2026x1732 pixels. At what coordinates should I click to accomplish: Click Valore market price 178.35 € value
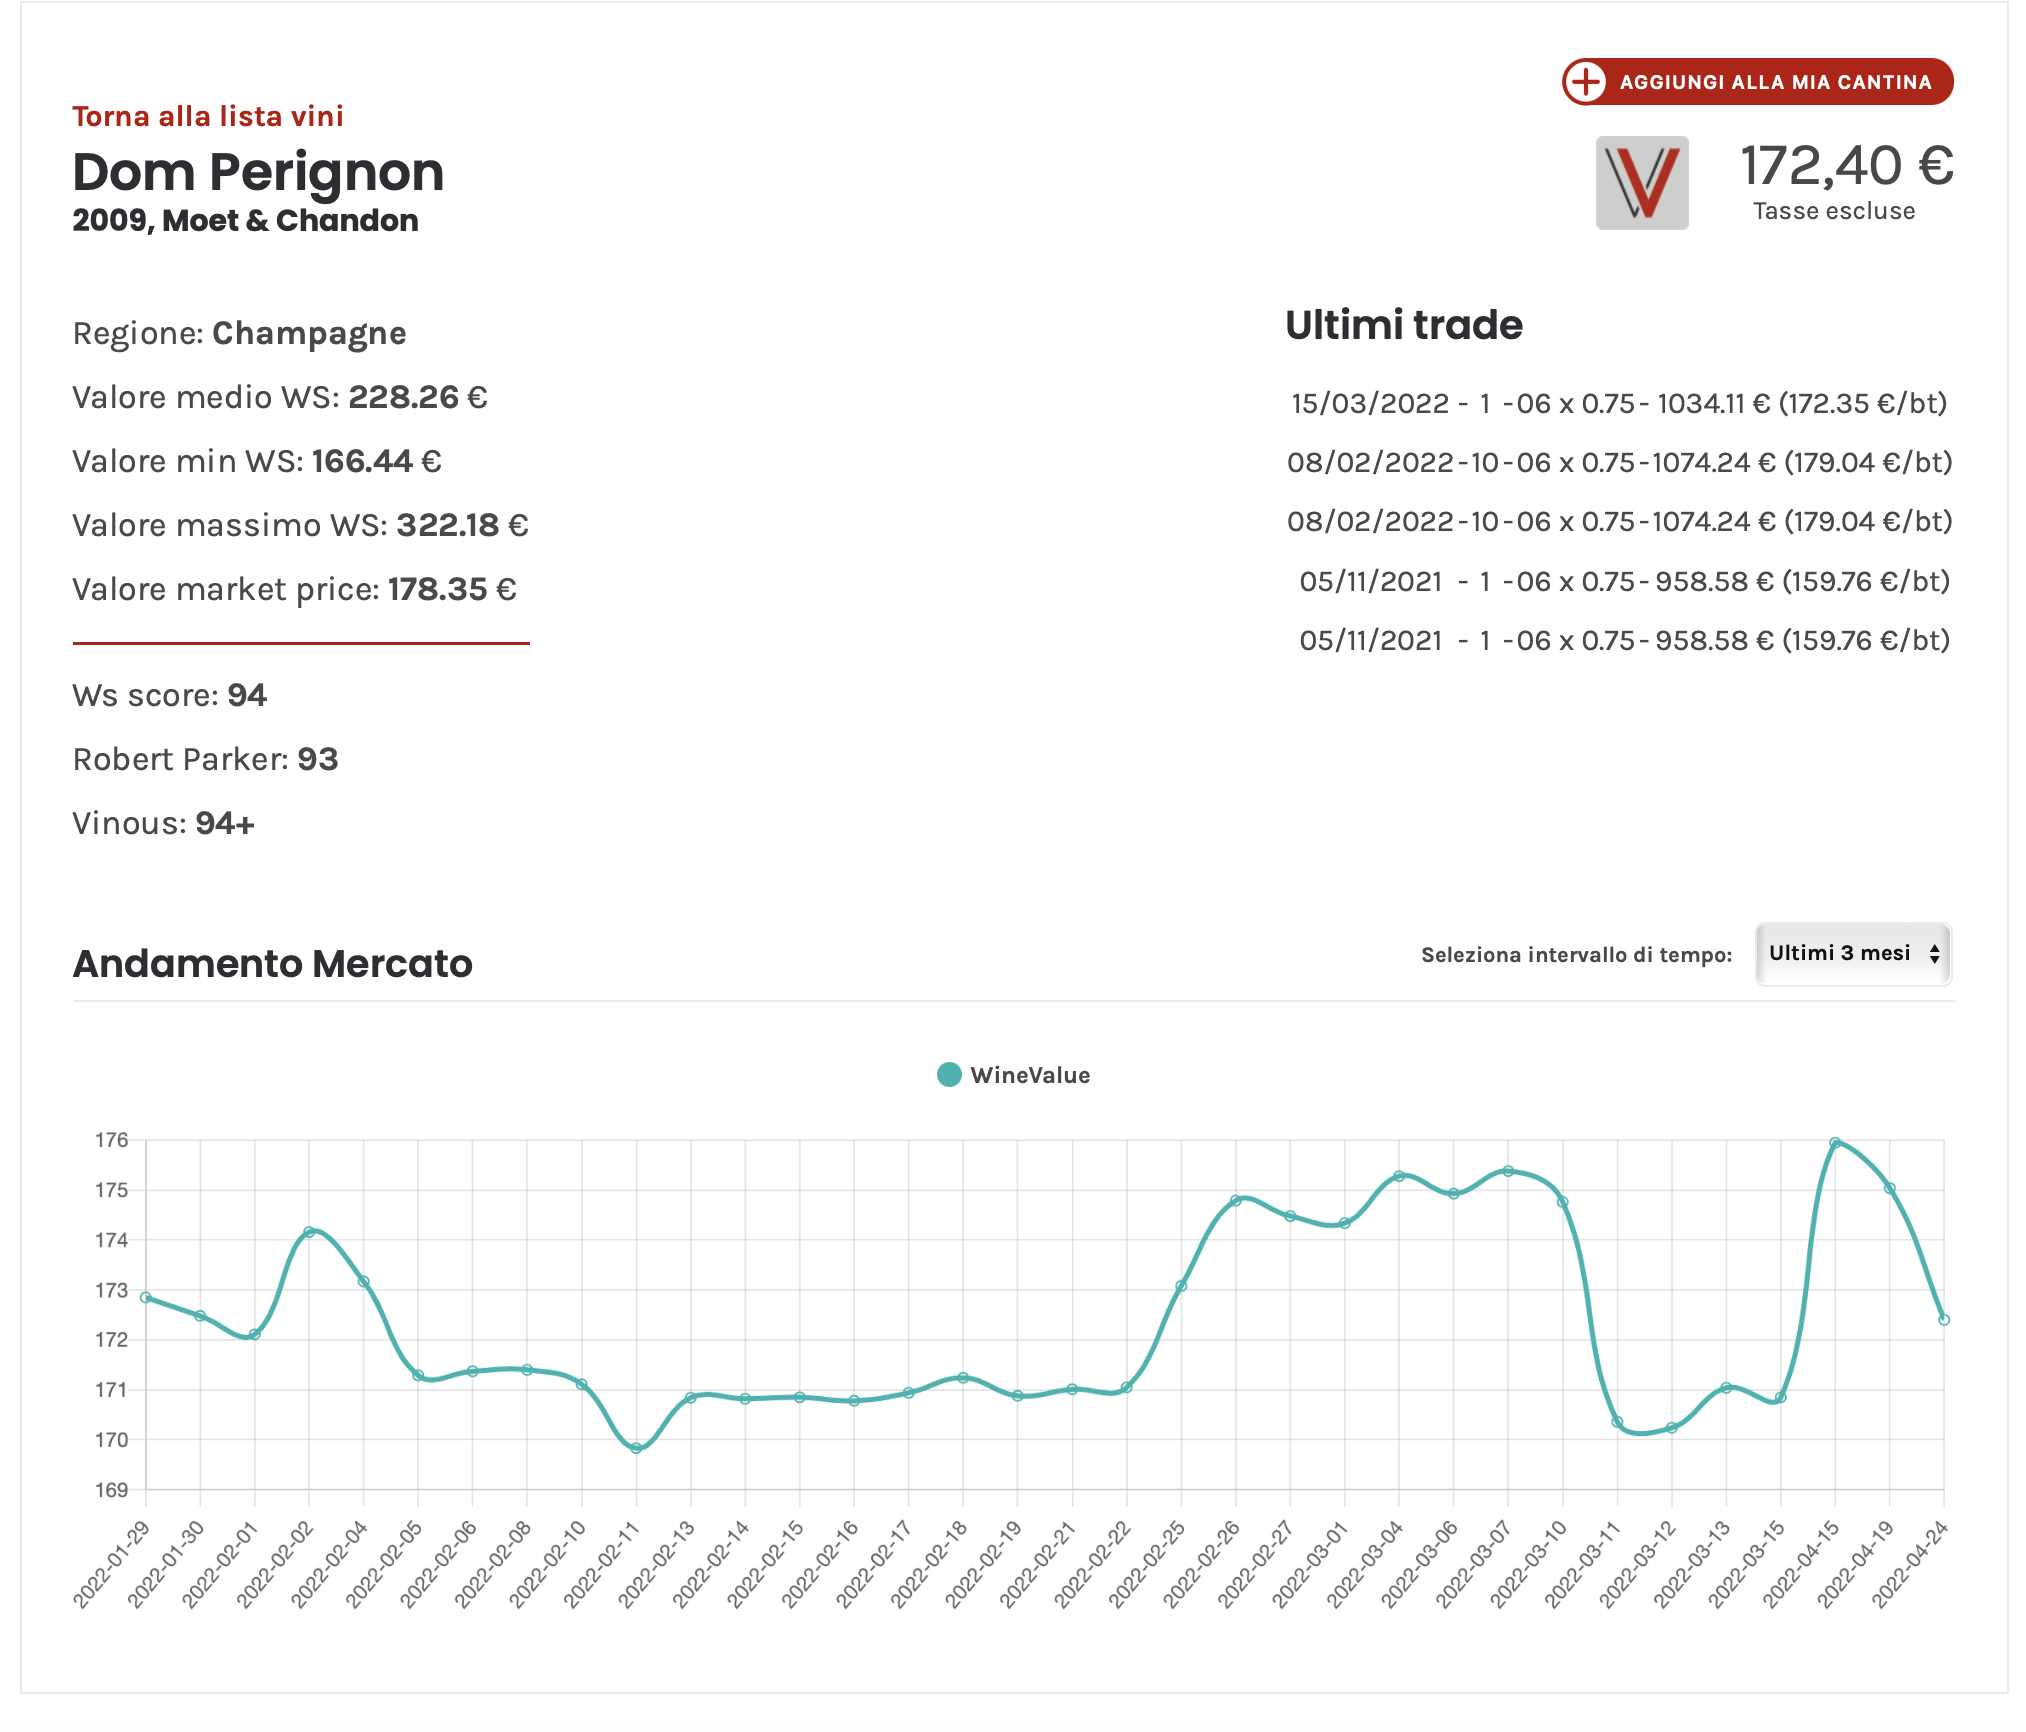[452, 589]
